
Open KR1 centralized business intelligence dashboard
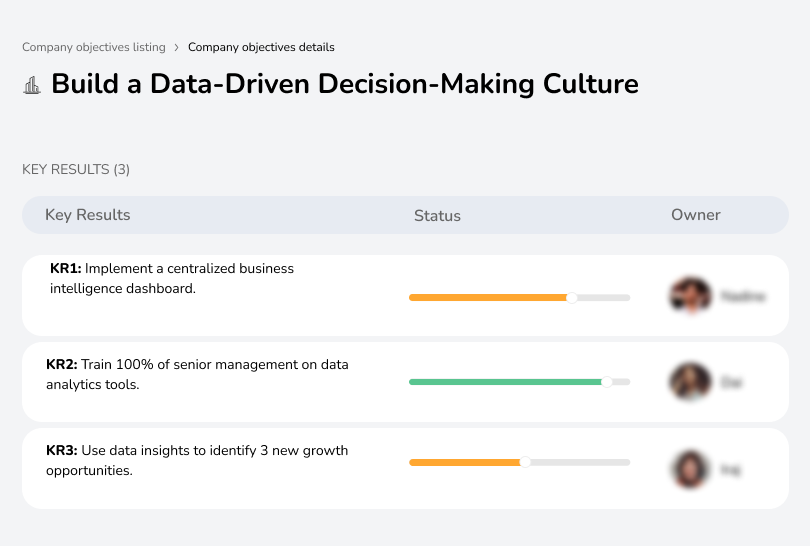pos(405,295)
